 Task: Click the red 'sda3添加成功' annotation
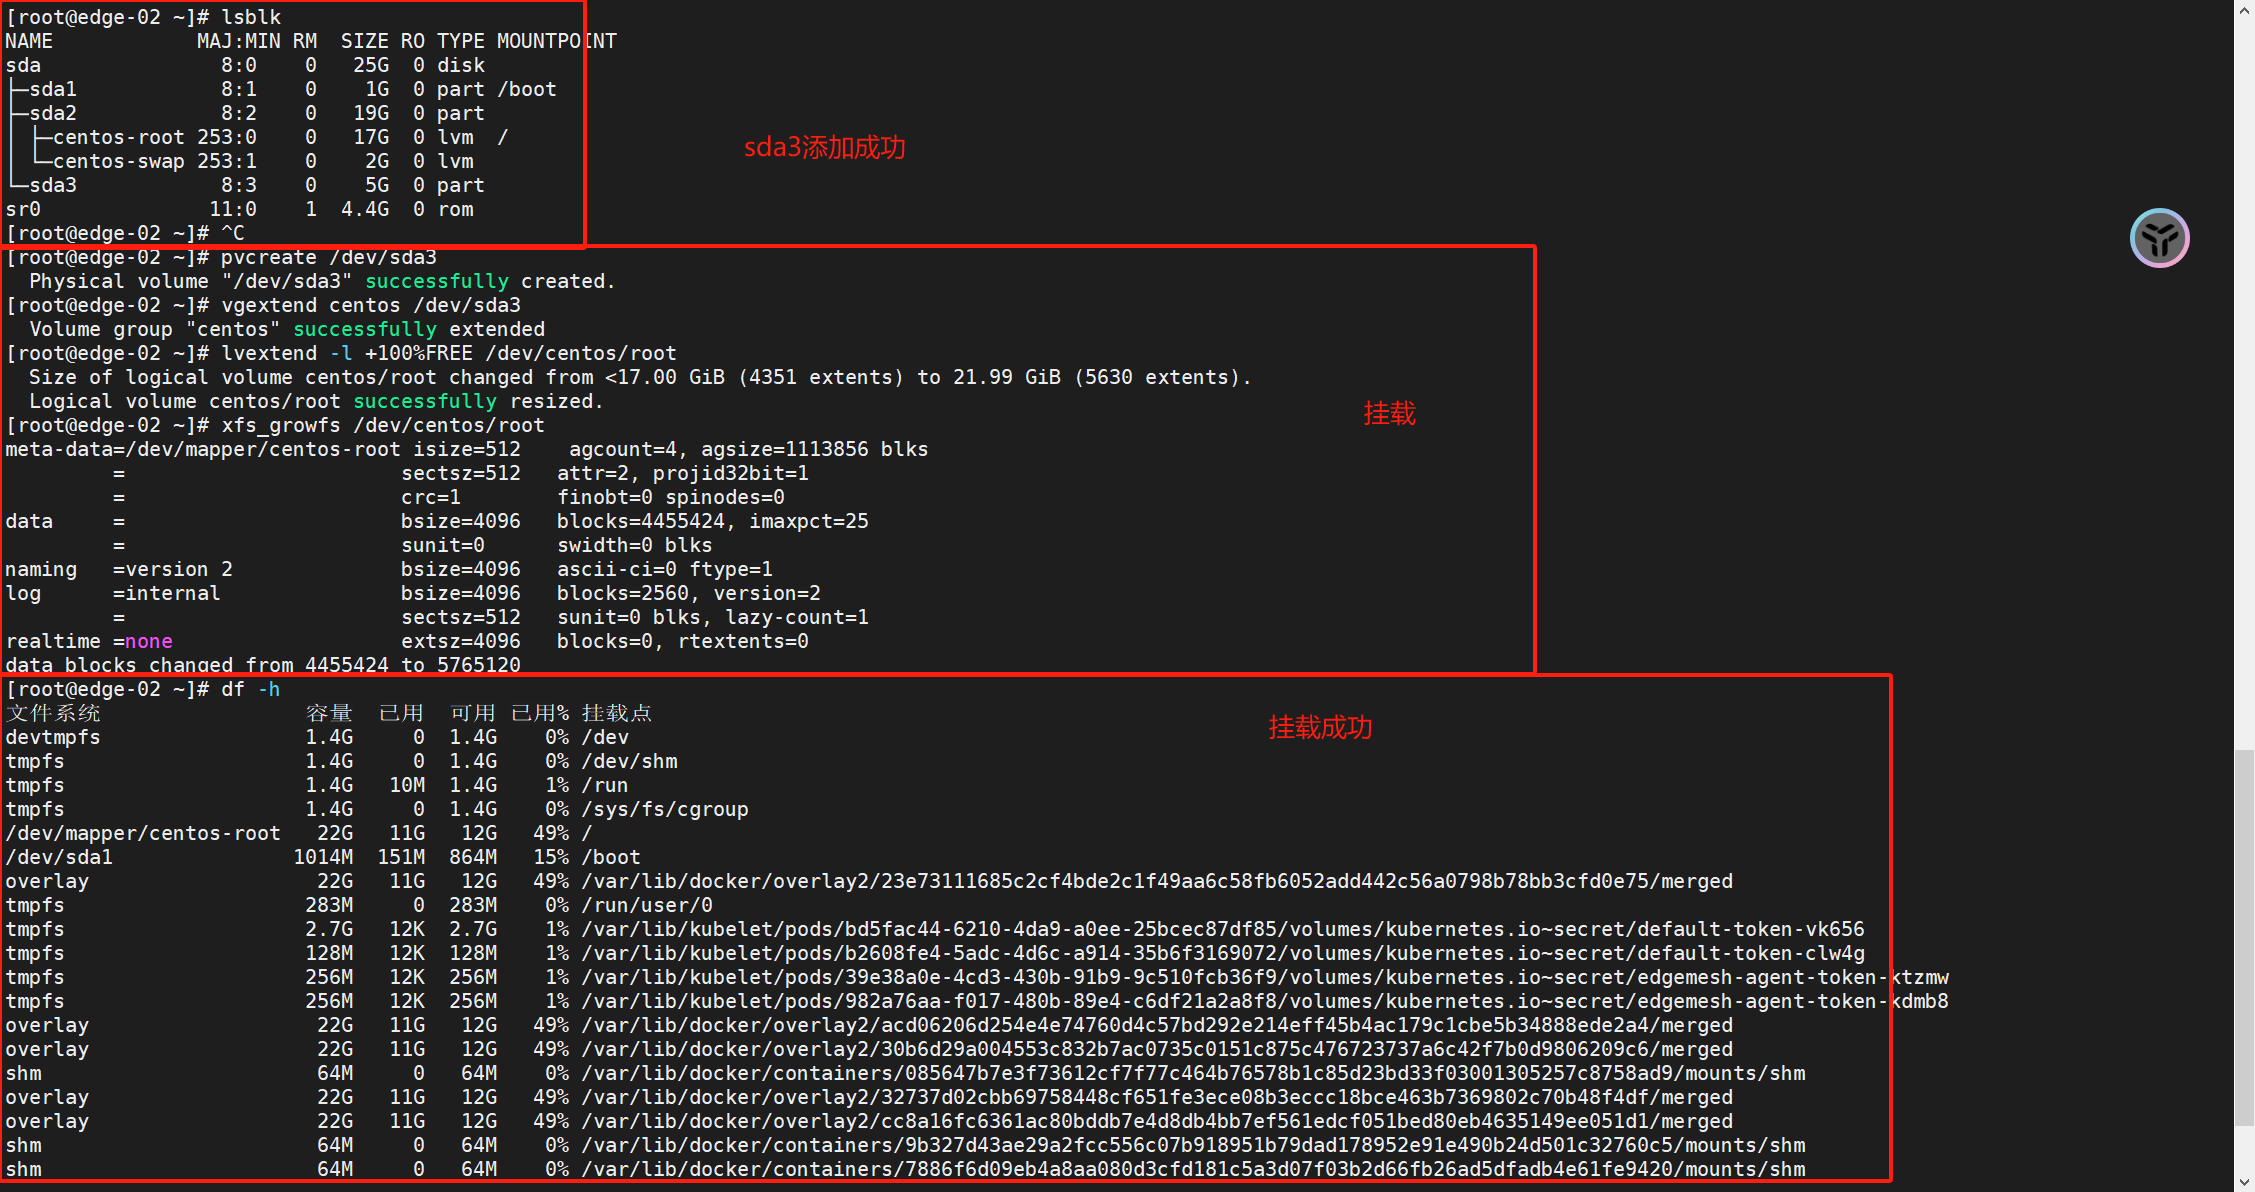(824, 148)
